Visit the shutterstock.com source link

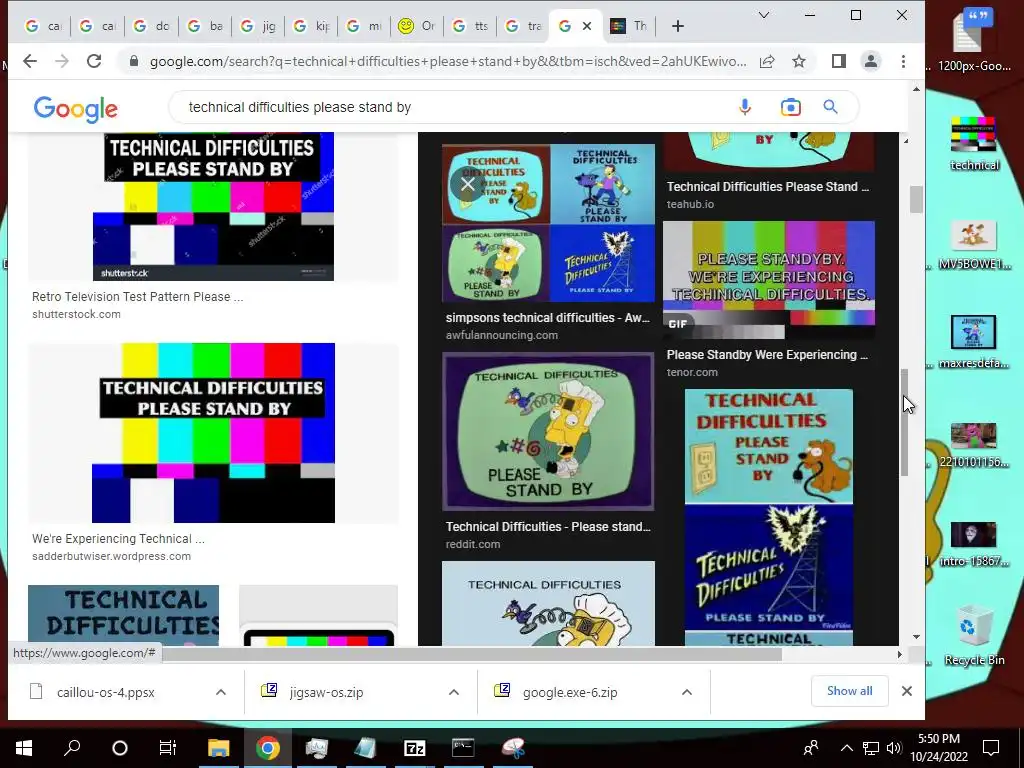pyautogui.click(x=76, y=314)
